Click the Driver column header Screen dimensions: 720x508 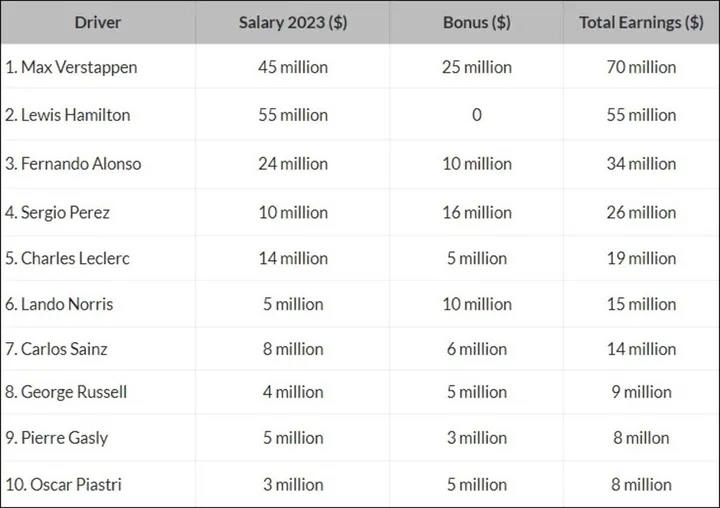point(98,23)
